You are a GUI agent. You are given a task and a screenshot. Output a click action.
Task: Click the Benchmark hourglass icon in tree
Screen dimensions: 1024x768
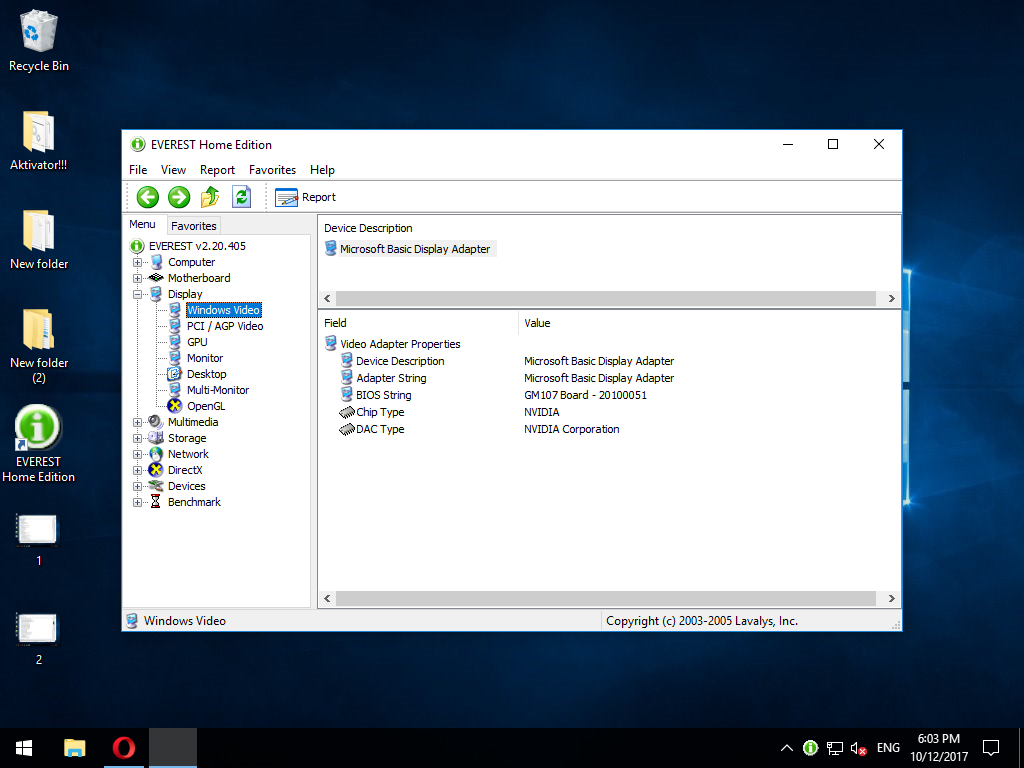point(155,502)
